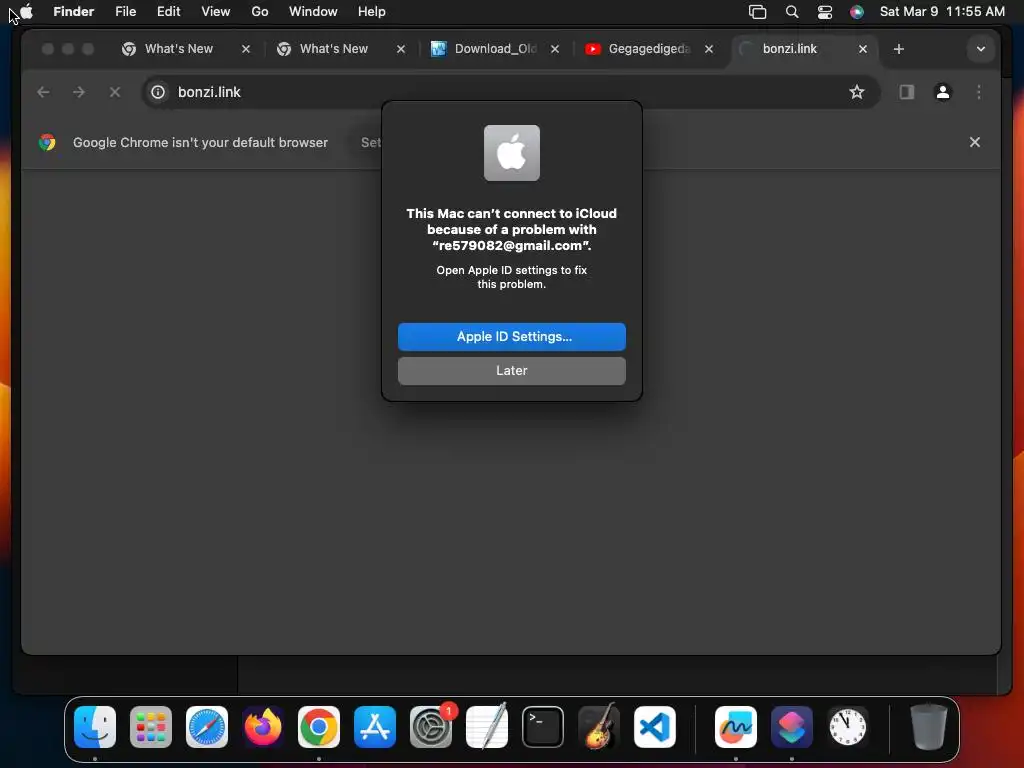Viewport: 1024px width, 768px height.
Task: Open Stage Manager menu bar icon
Action: coord(758,12)
